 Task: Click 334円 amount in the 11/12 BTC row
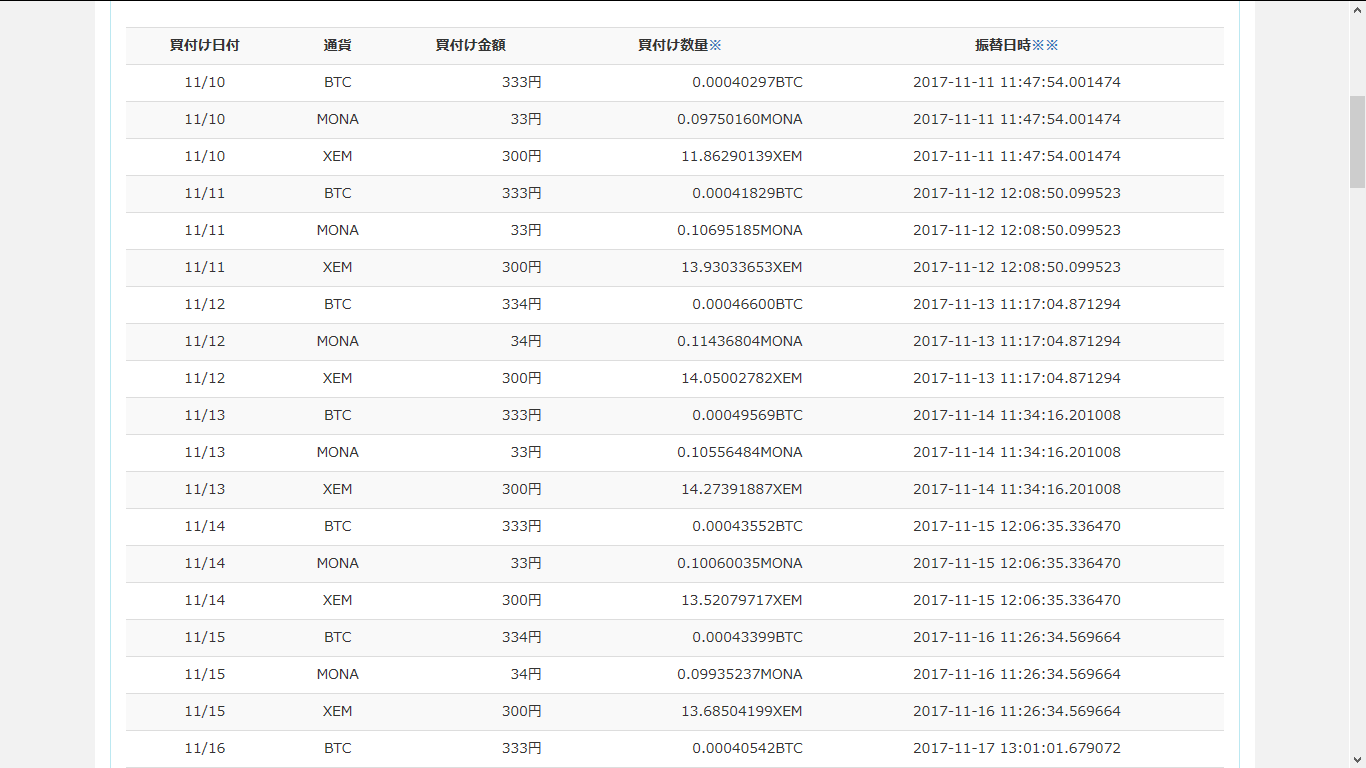(x=522, y=304)
